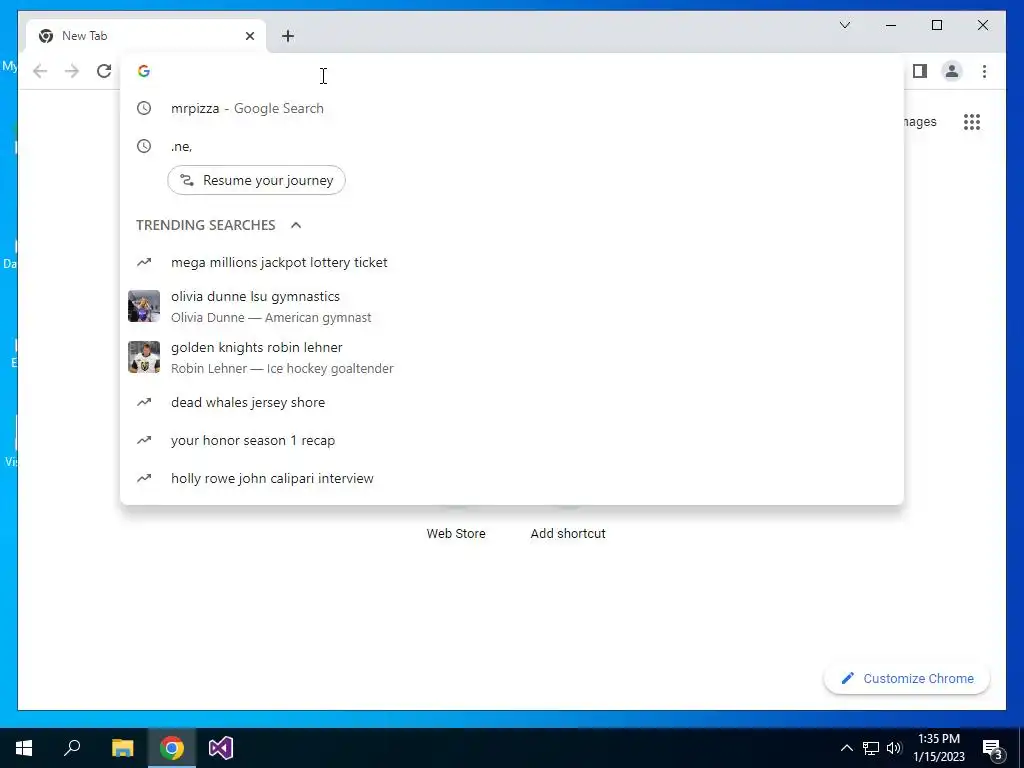Click trending icon beside dead whales
Viewport: 1024px width, 768px height.
coord(144,402)
